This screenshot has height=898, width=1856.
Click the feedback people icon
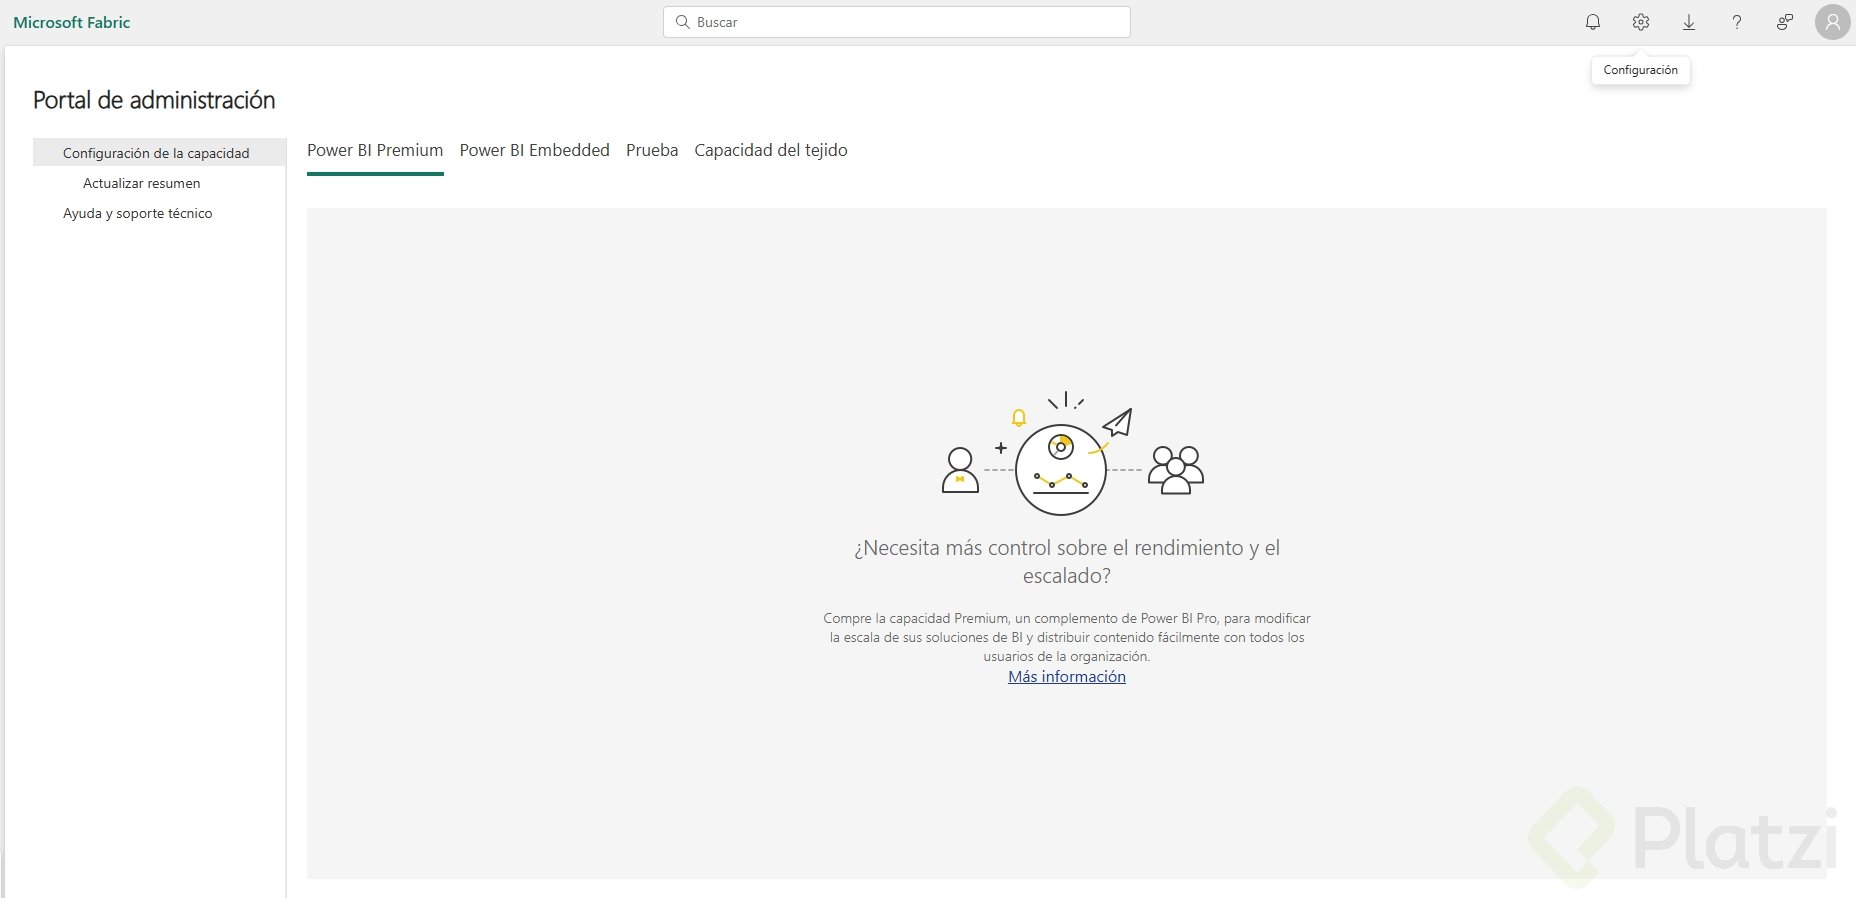[x=1785, y=22]
